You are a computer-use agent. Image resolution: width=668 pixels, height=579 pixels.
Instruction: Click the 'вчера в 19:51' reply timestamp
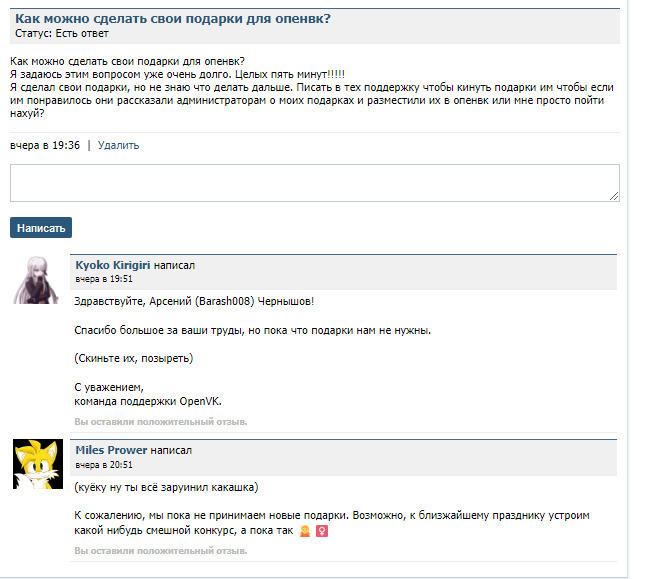[x=104, y=279]
